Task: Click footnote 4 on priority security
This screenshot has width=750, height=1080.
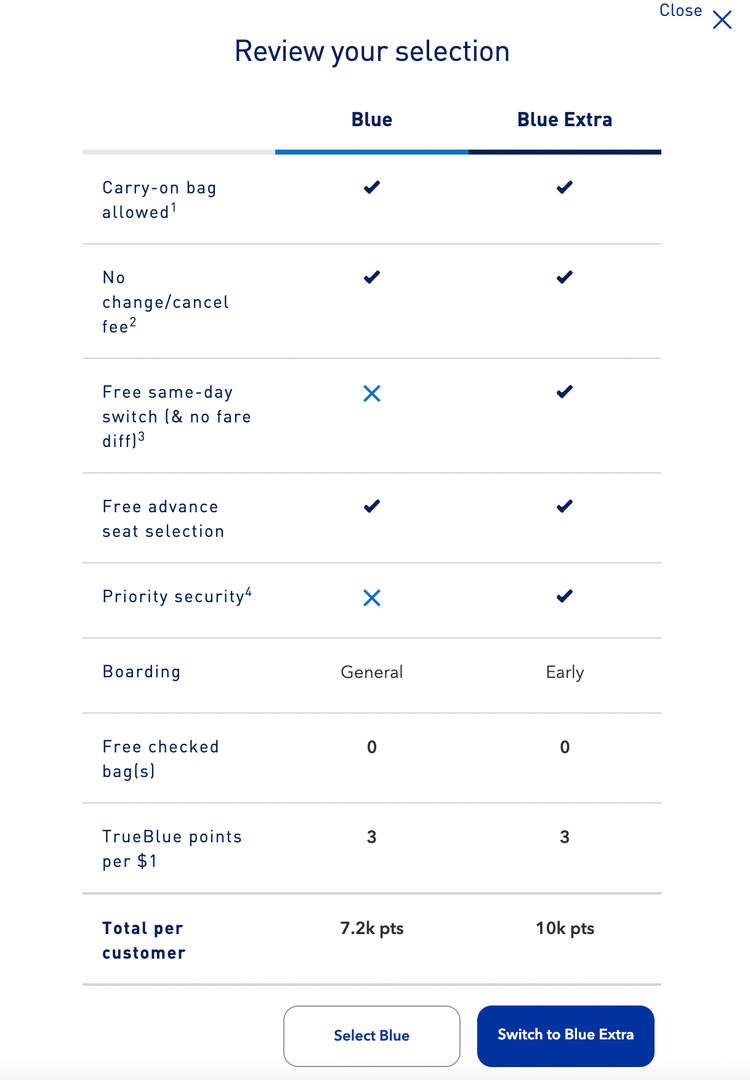Action: click(246, 591)
